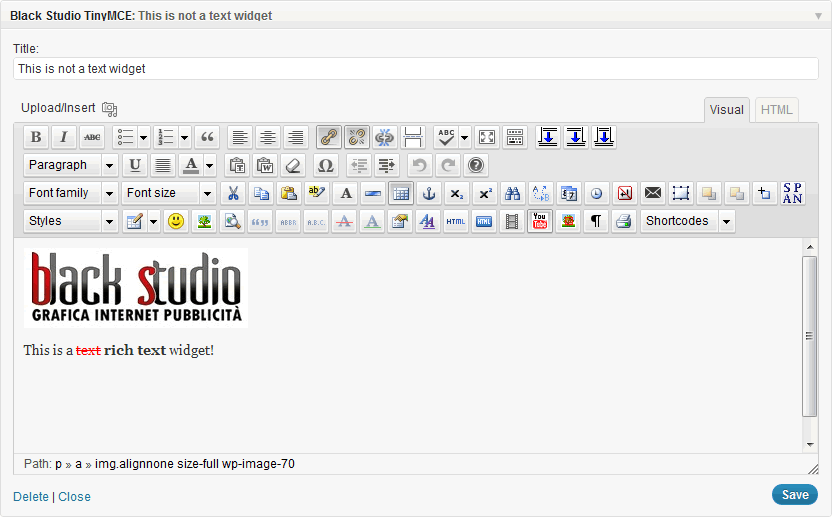The width and height of the screenshot is (832, 517).
Task: Toggle underline formatting
Action: pyautogui.click(x=135, y=165)
